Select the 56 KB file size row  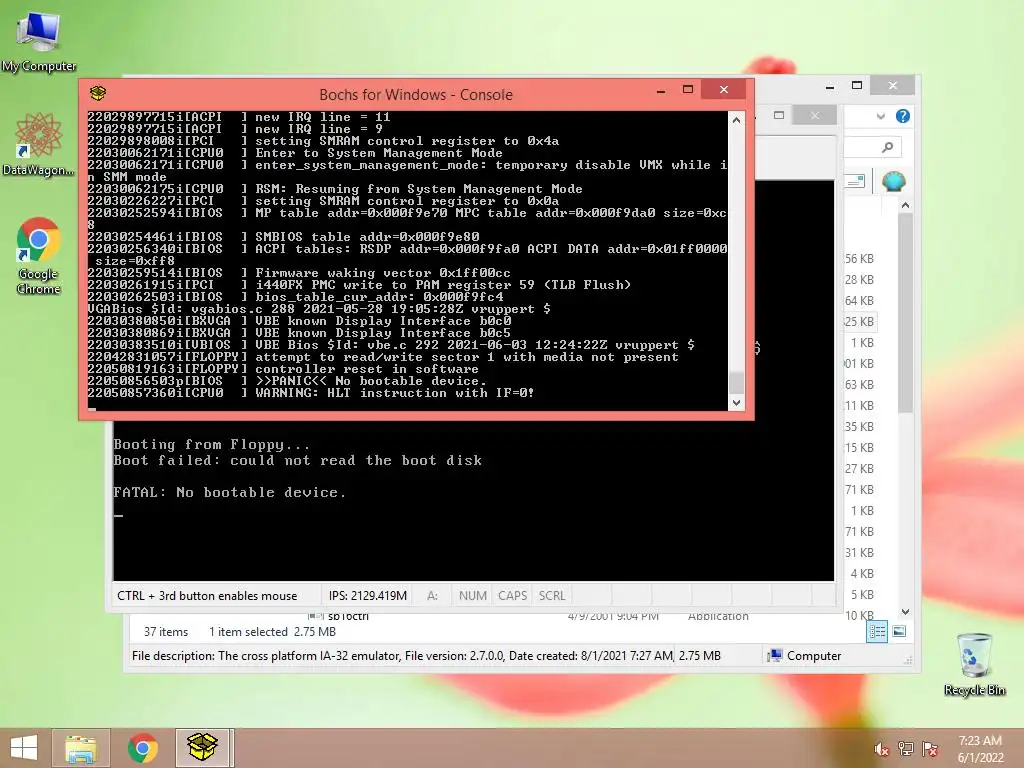[859, 259]
